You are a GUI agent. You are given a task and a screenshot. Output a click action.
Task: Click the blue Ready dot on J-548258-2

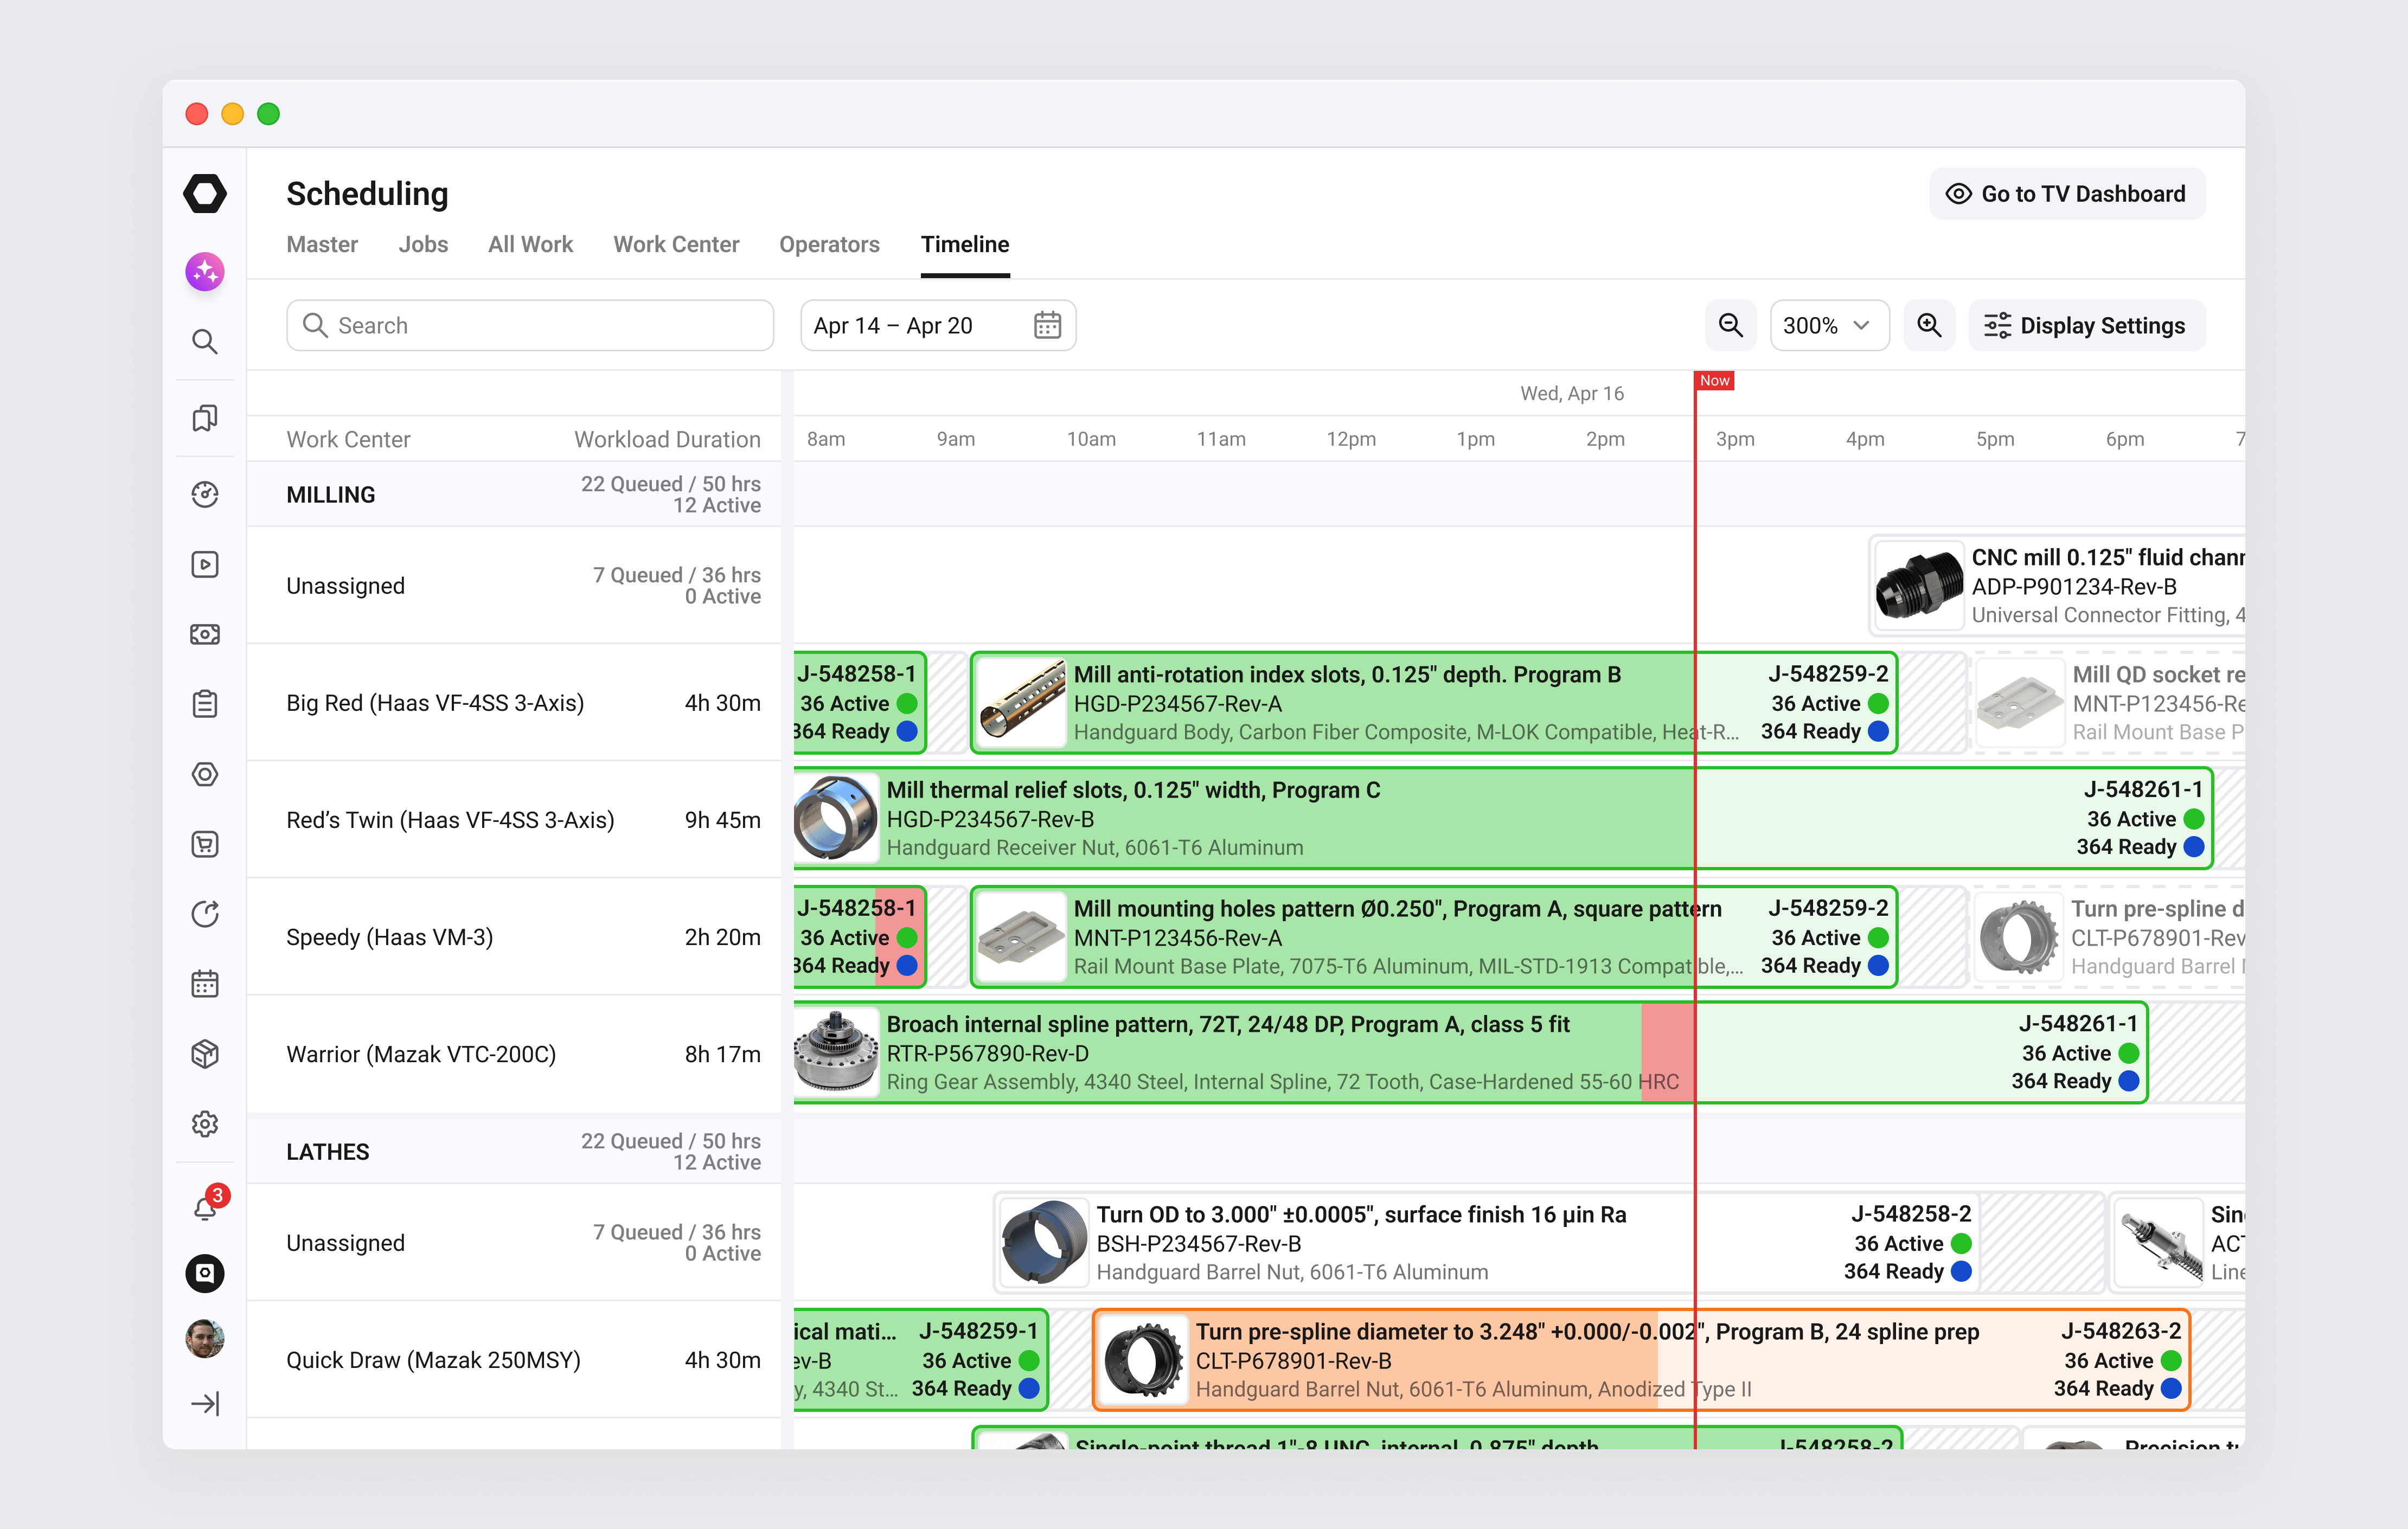tap(1961, 1271)
